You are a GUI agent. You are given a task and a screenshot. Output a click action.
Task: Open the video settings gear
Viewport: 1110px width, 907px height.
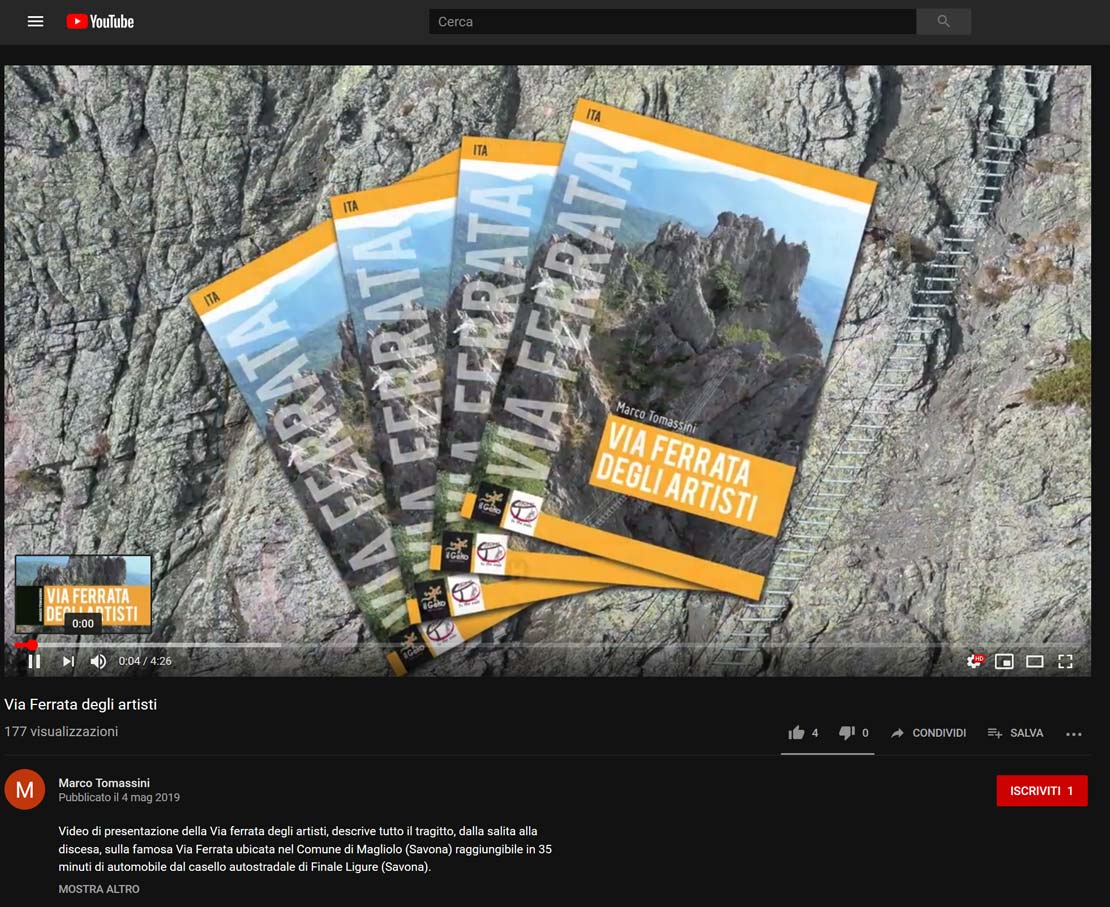[x=974, y=661]
